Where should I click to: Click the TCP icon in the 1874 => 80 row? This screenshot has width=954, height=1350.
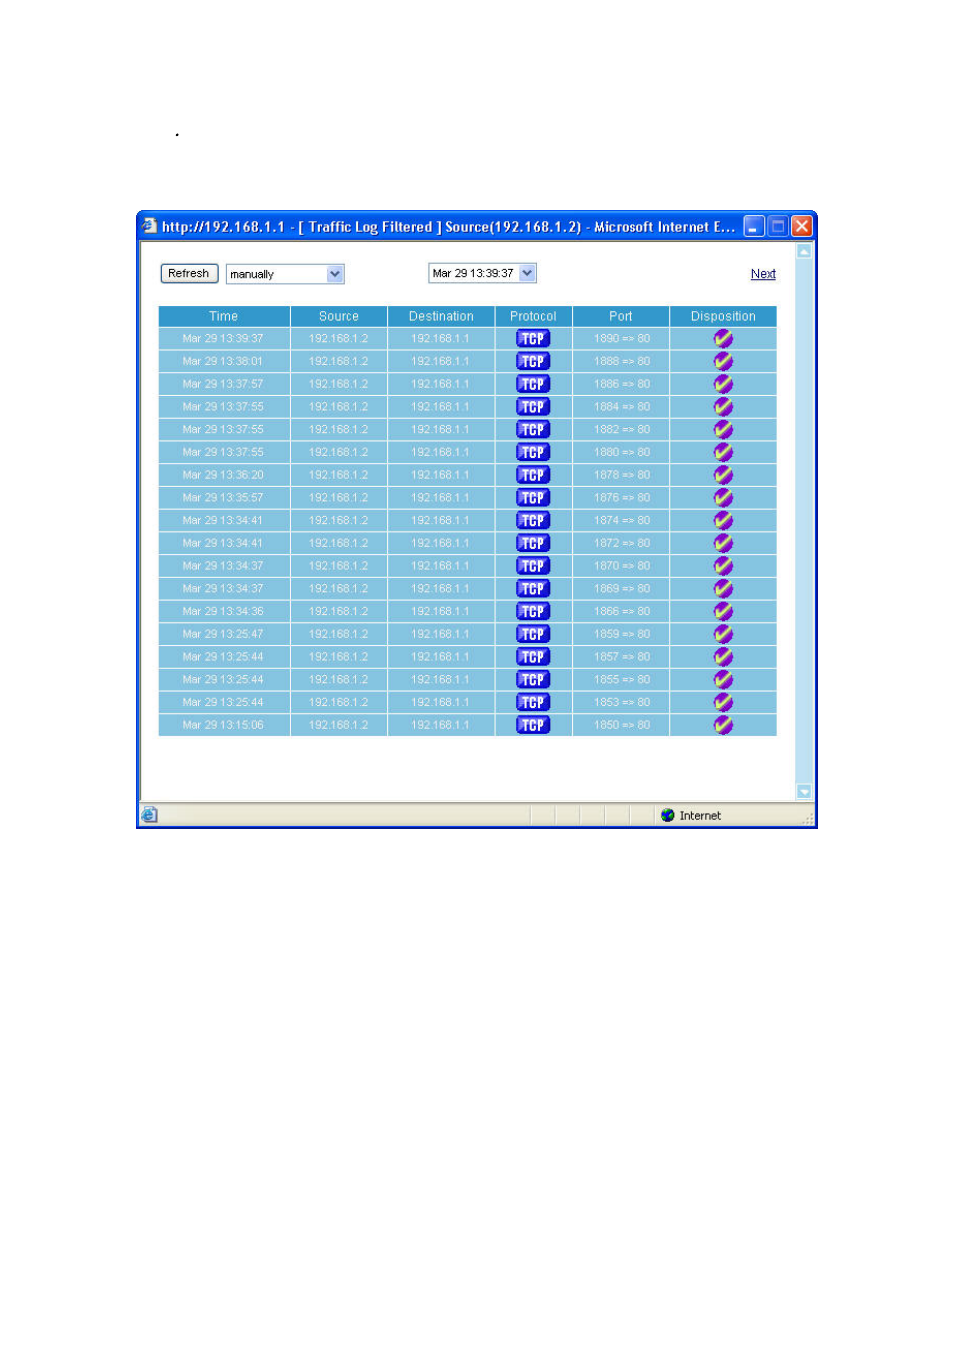(533, 521)
